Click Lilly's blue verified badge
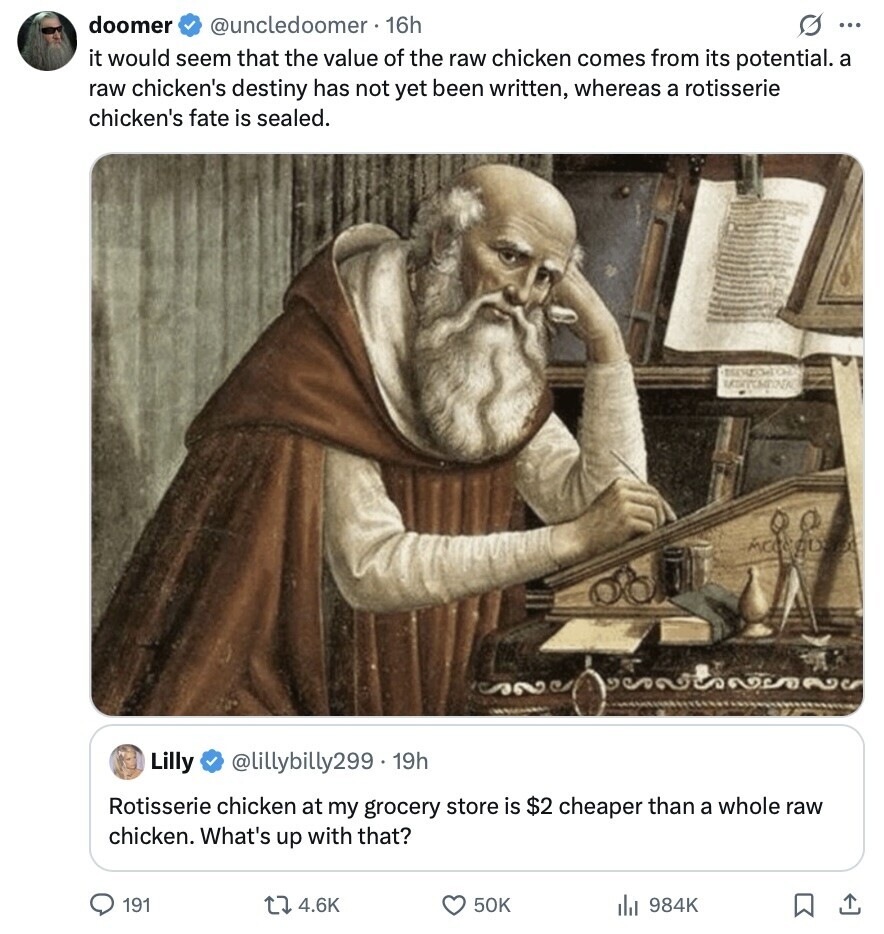The image size is (884, 934). coord(213,761)
